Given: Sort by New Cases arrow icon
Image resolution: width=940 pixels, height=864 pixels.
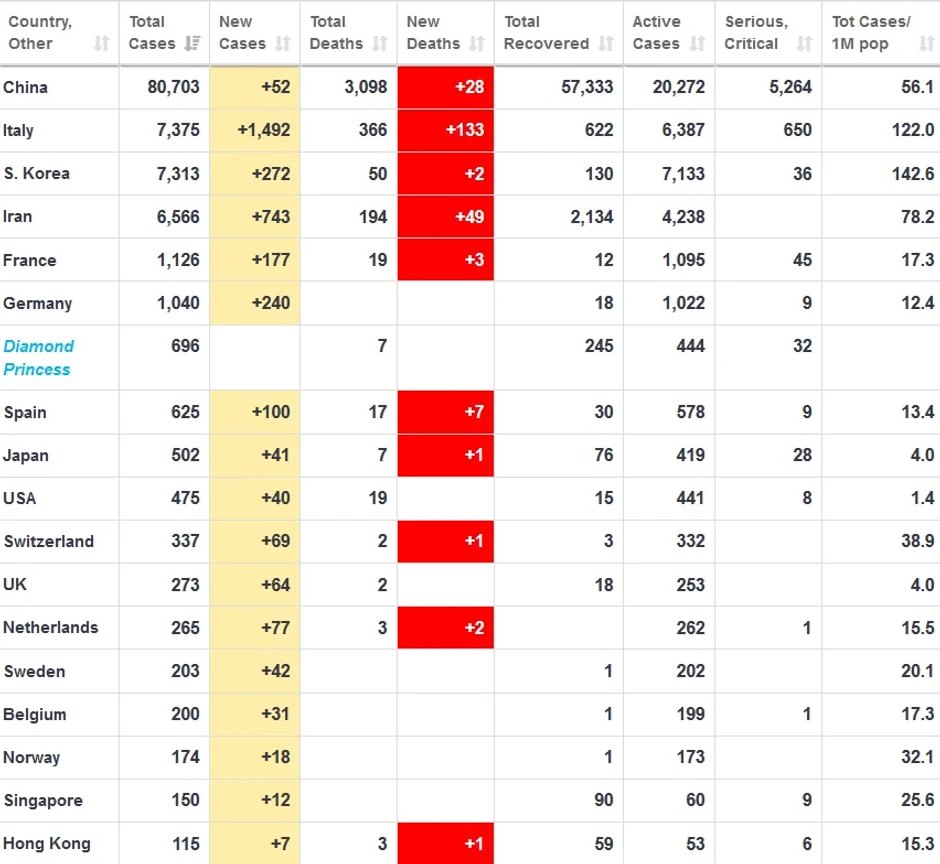Looking at the screenshot, I should (283, 44).
